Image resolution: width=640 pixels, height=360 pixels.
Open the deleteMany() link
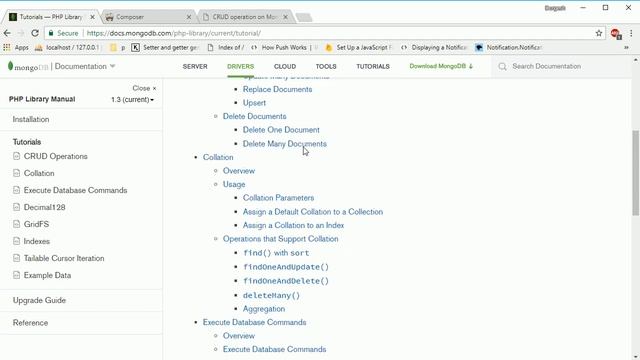pos(271,295)
